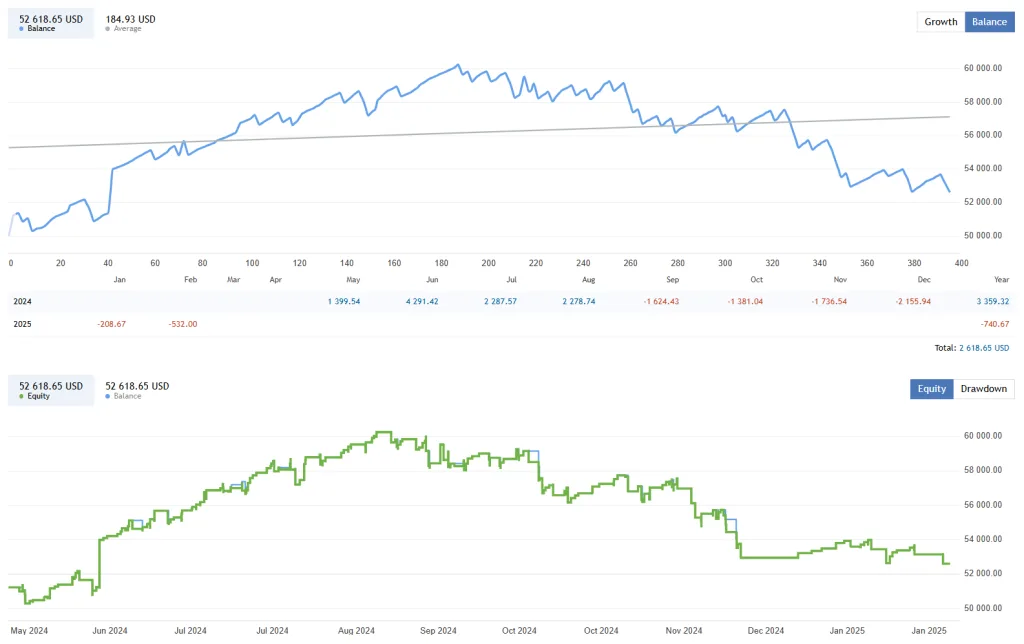Switch to the Growth view
Image resolution: width=1024 pixels, height=644 pixels.
click(940, 21)
